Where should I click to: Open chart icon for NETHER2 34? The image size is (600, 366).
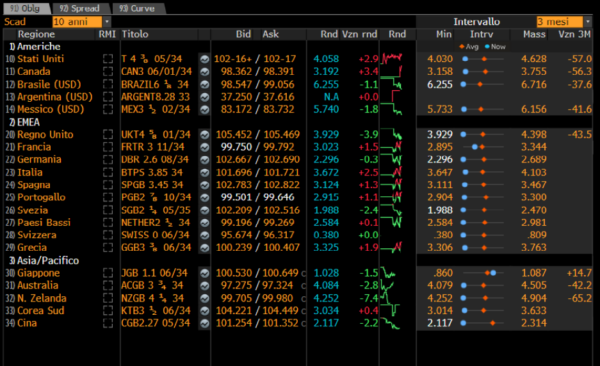point(205,223)
